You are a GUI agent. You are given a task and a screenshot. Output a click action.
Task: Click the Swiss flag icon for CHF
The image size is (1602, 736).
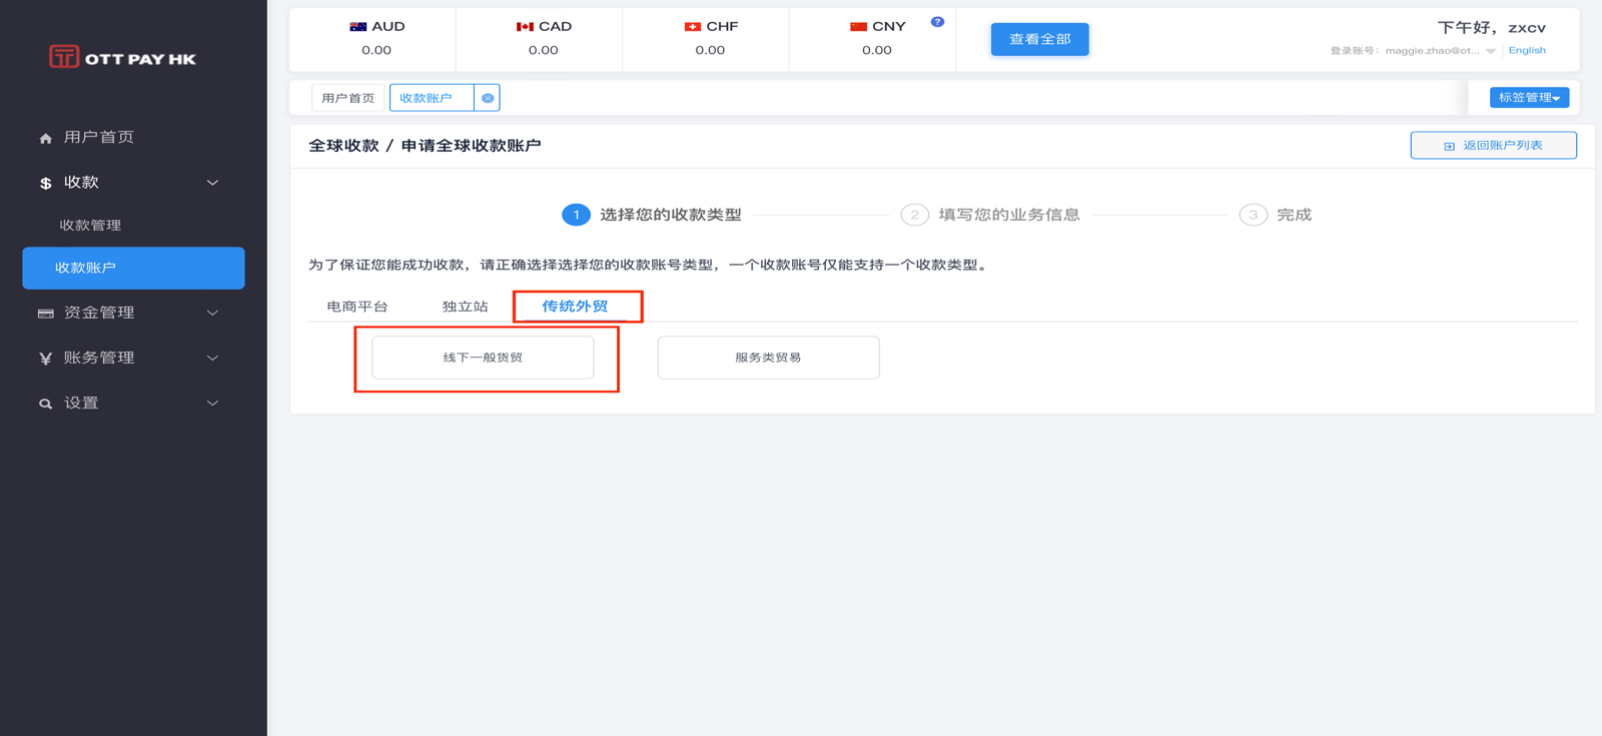coord(692,27)
